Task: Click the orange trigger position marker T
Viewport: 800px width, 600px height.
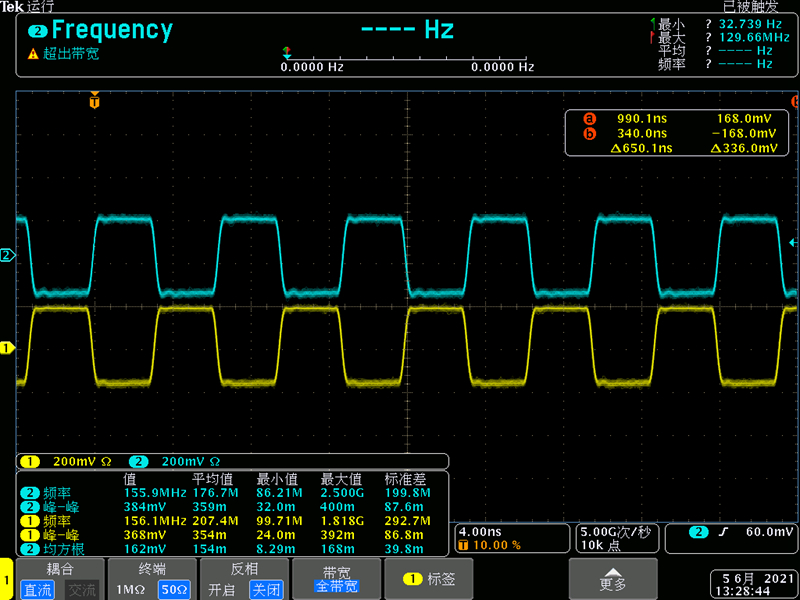Action: (x=95, y=101)
